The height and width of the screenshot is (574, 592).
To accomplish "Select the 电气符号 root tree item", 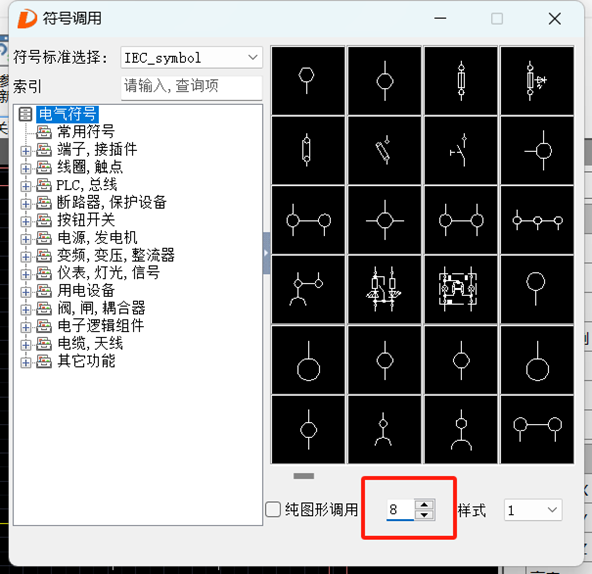I will [68, 114].
